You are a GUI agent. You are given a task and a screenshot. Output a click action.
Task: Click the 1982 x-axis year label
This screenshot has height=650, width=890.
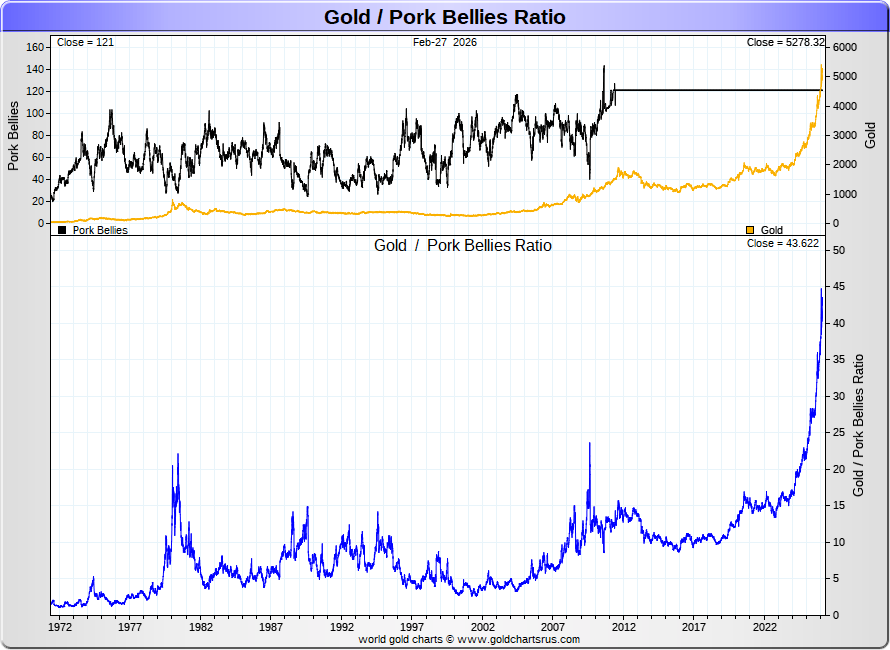pyautogui.click(x=200, y=627)
